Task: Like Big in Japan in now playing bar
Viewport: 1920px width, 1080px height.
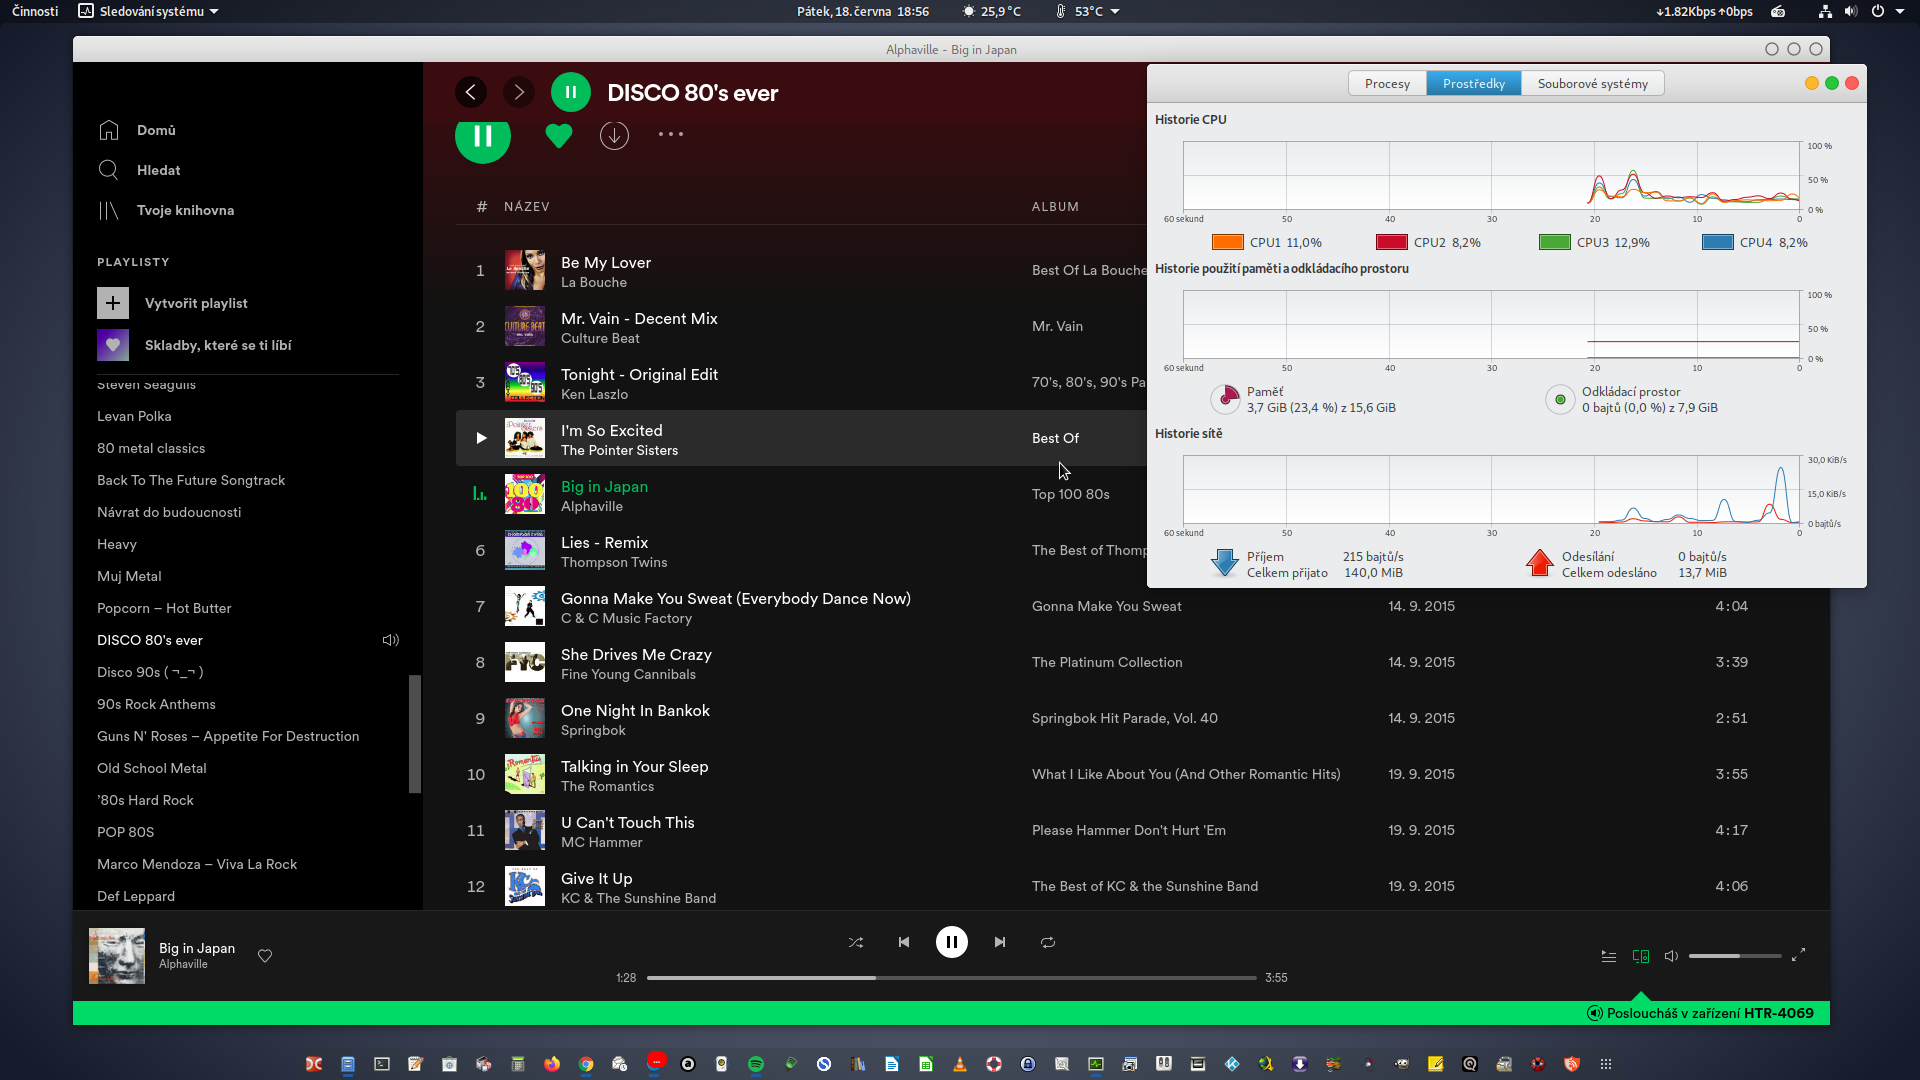Action: pyautogui.click(x=265, y=956)
